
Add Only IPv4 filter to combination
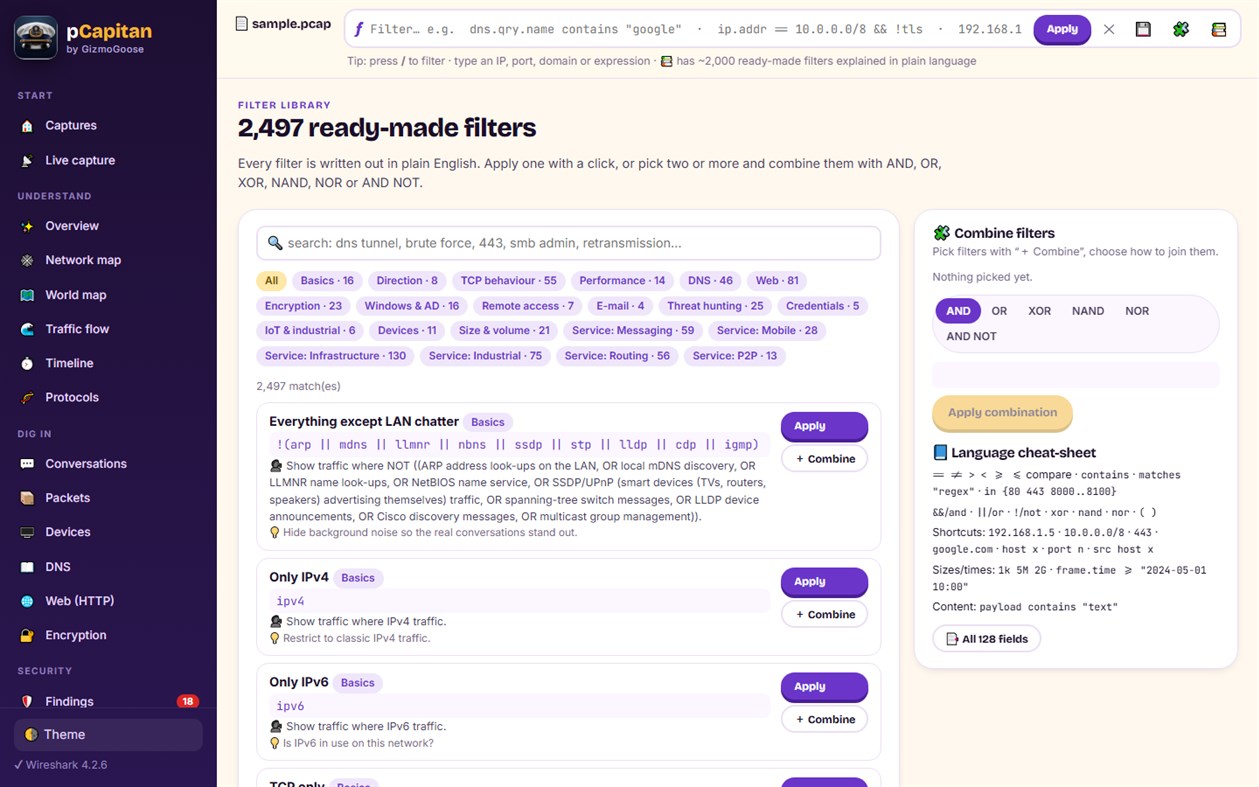point(824,614)
